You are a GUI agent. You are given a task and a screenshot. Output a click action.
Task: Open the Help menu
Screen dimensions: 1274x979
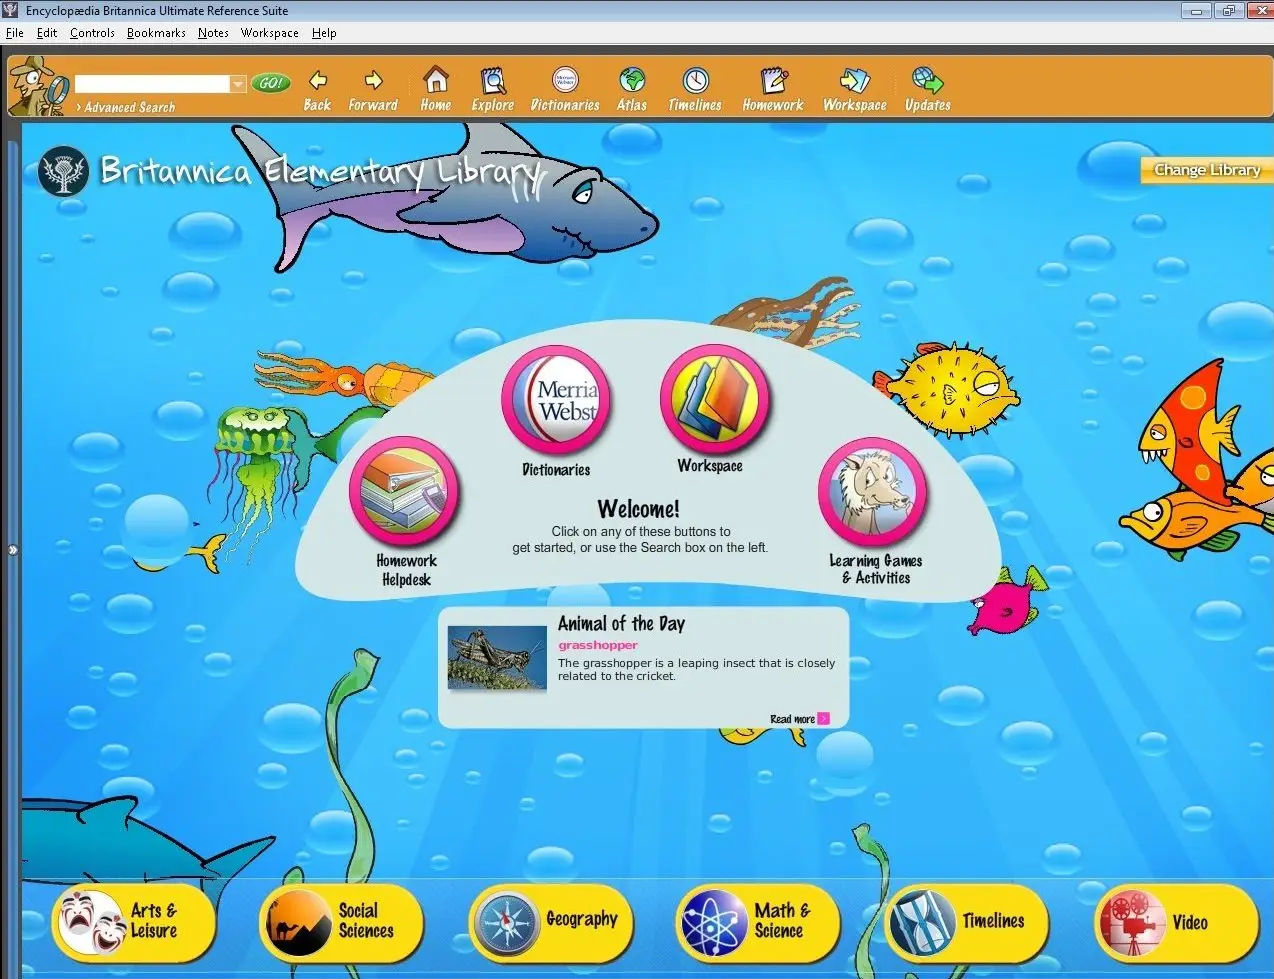click(324, 33)
